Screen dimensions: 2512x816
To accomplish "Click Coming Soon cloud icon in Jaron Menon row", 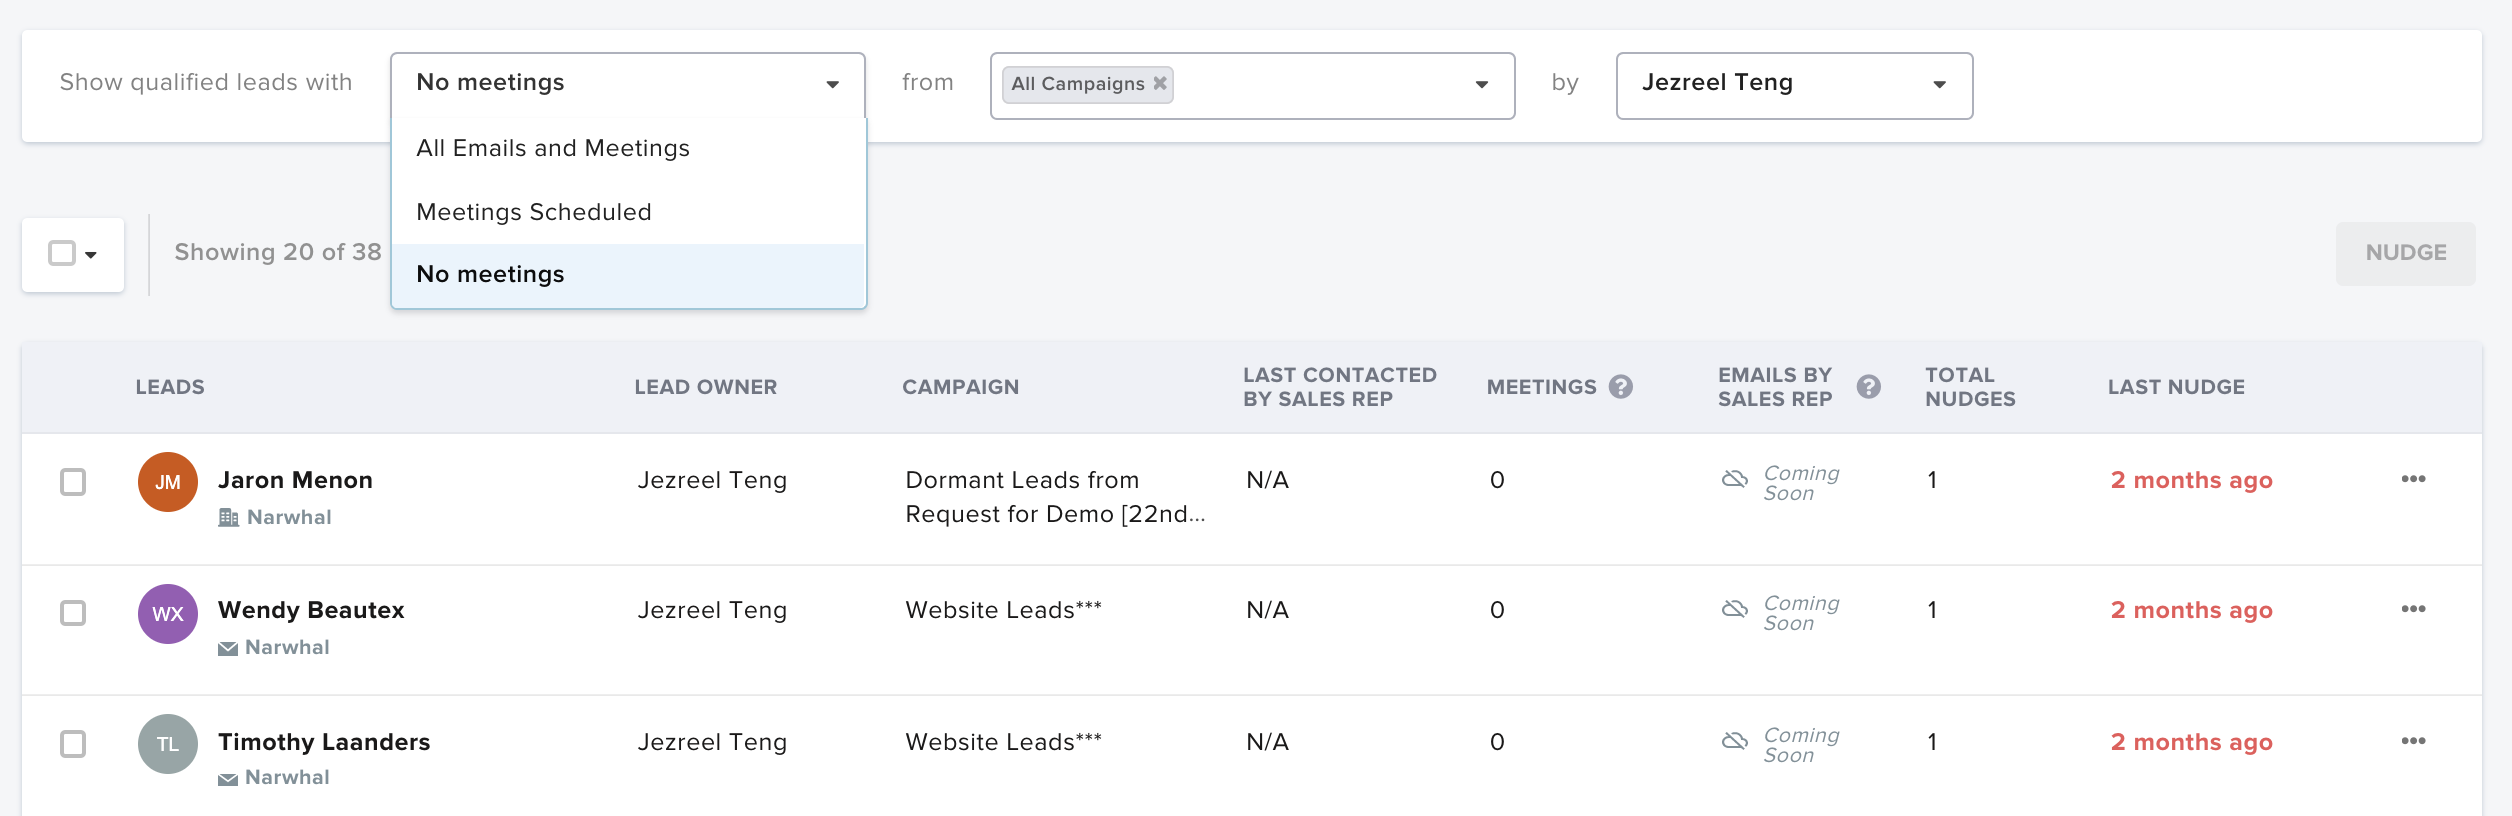I will coord(1735,479).
